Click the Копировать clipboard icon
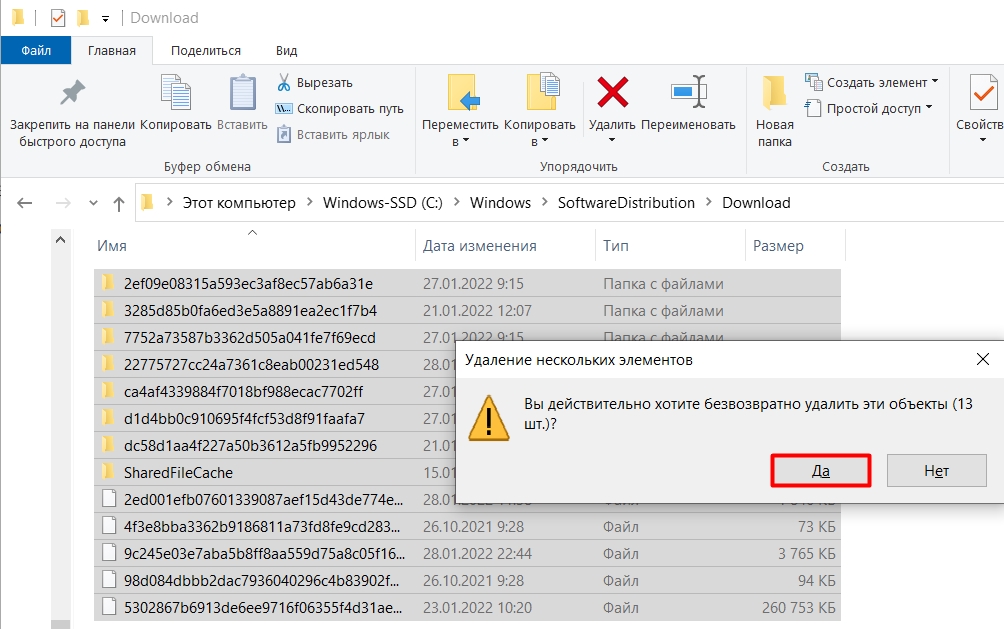Image resolution: width=1004 pixels, height=629 pixels. (175, 92)
